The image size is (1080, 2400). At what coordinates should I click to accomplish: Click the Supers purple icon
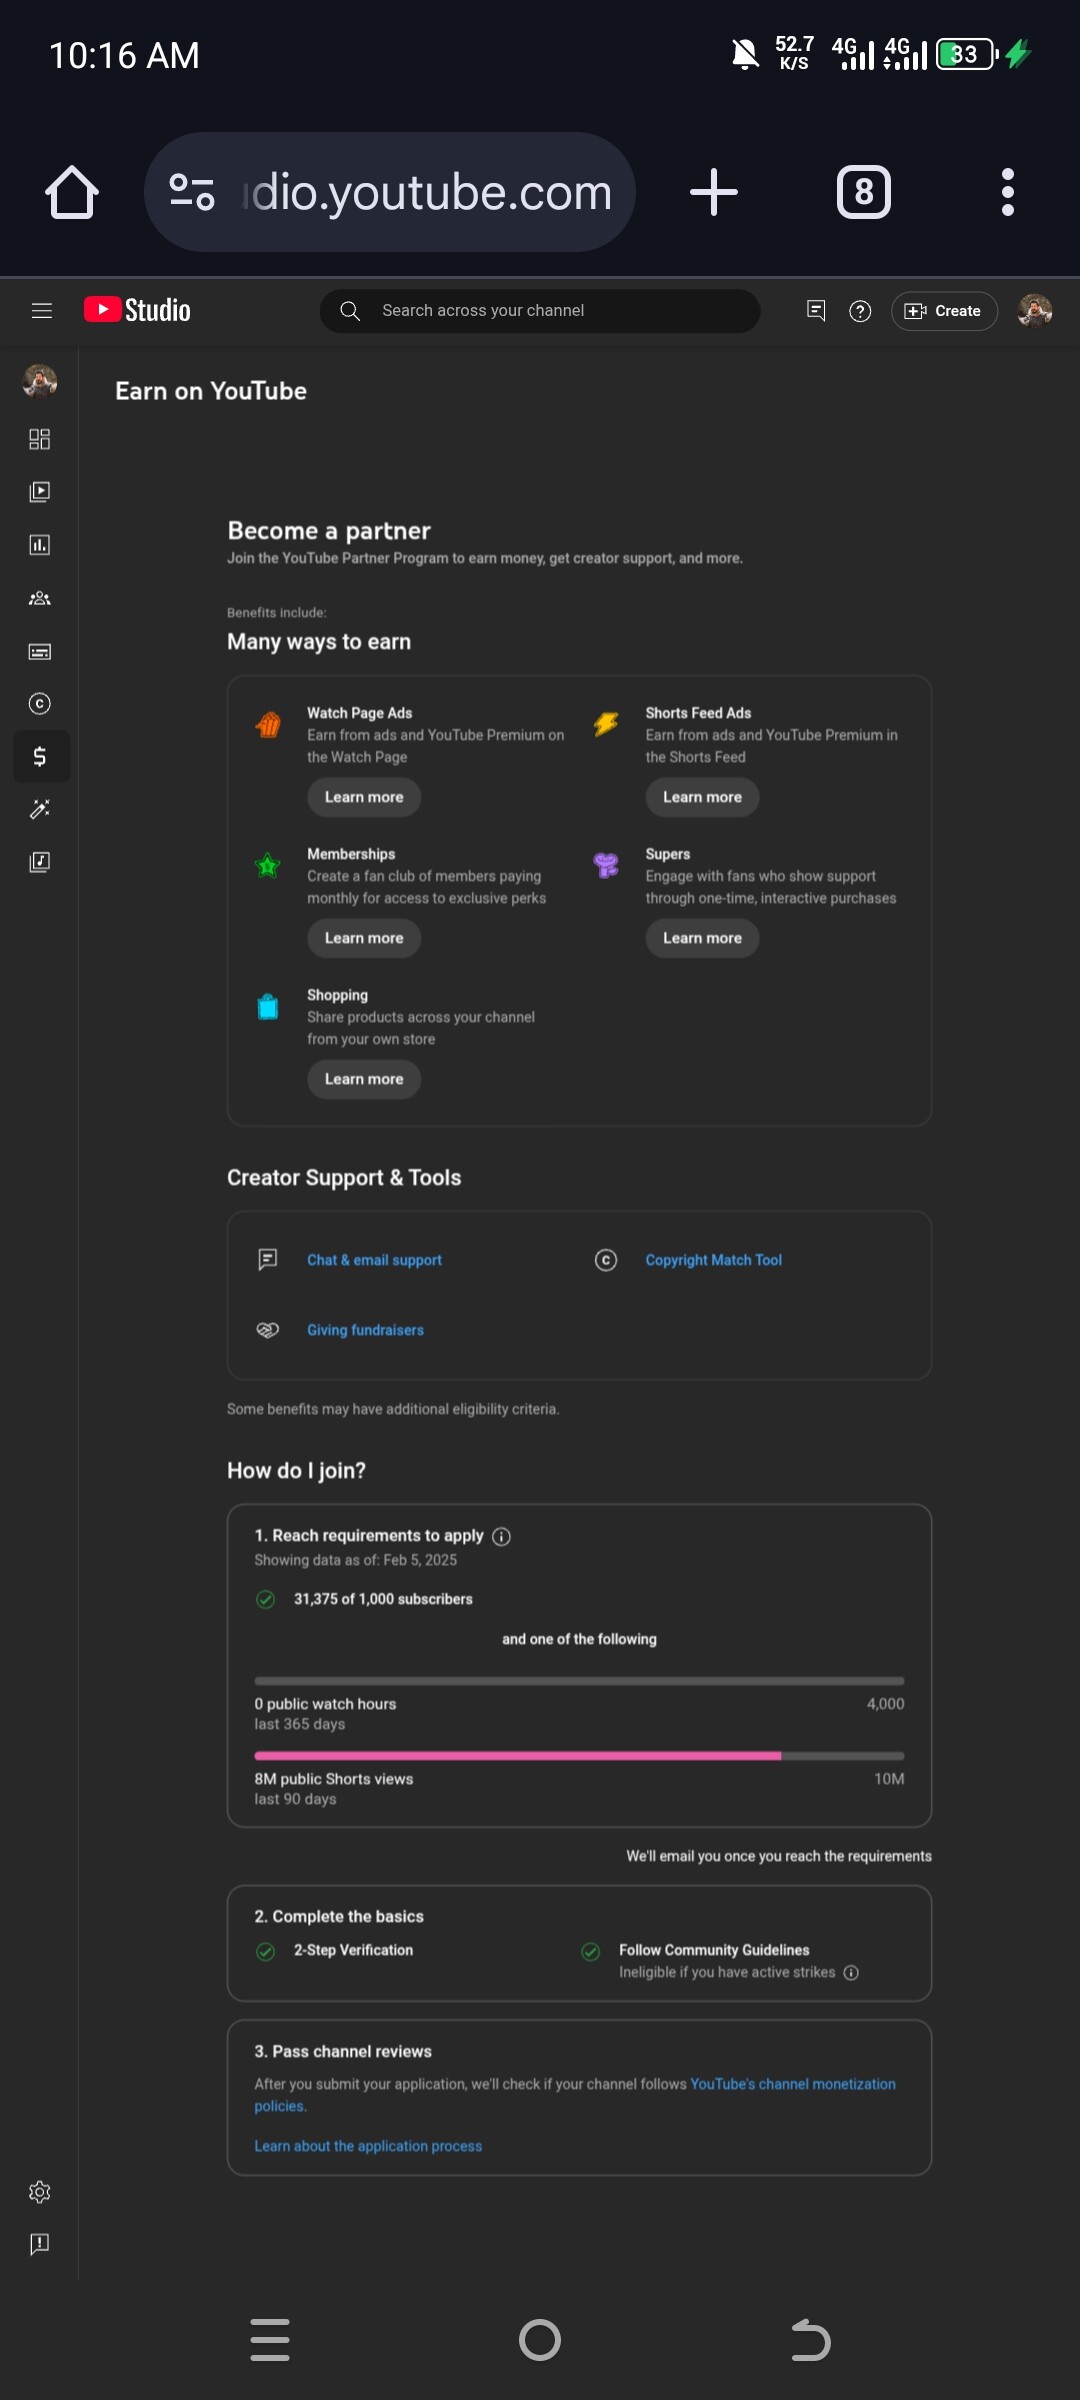tap(606, 865)
